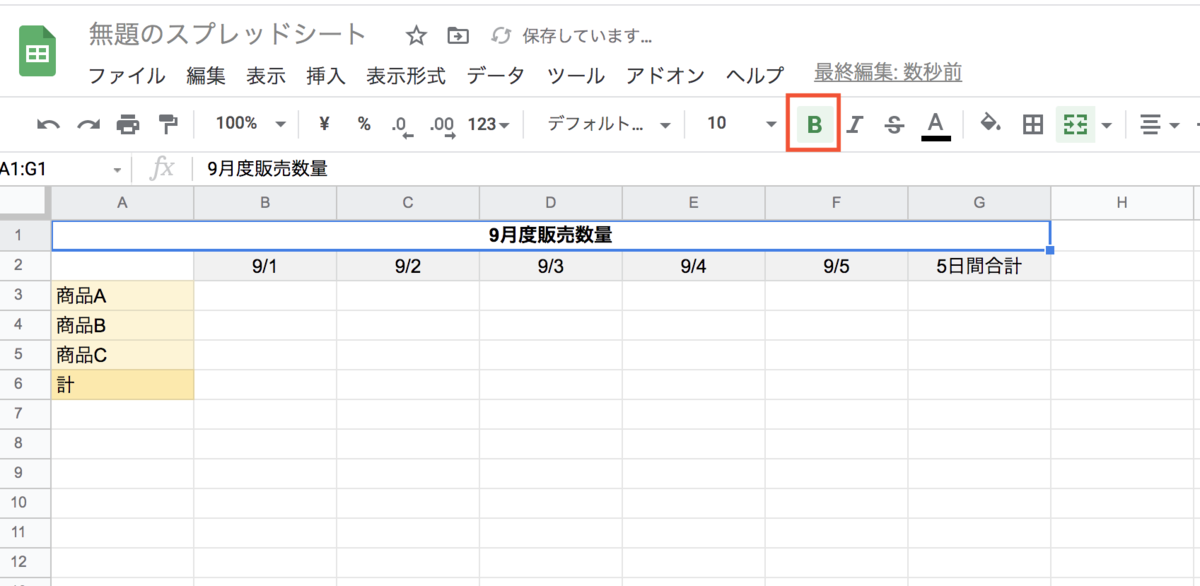Toggle strikethrough formatting

click(x=893, y=124)
